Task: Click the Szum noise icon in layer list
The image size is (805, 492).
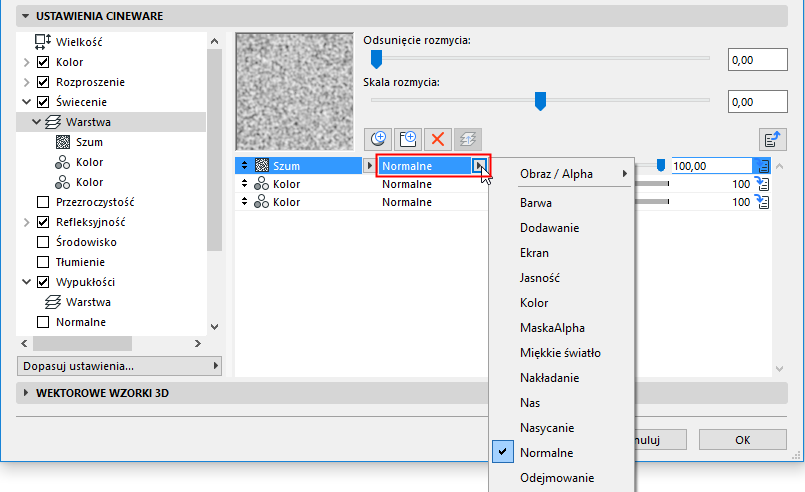Action: point(262,165)
